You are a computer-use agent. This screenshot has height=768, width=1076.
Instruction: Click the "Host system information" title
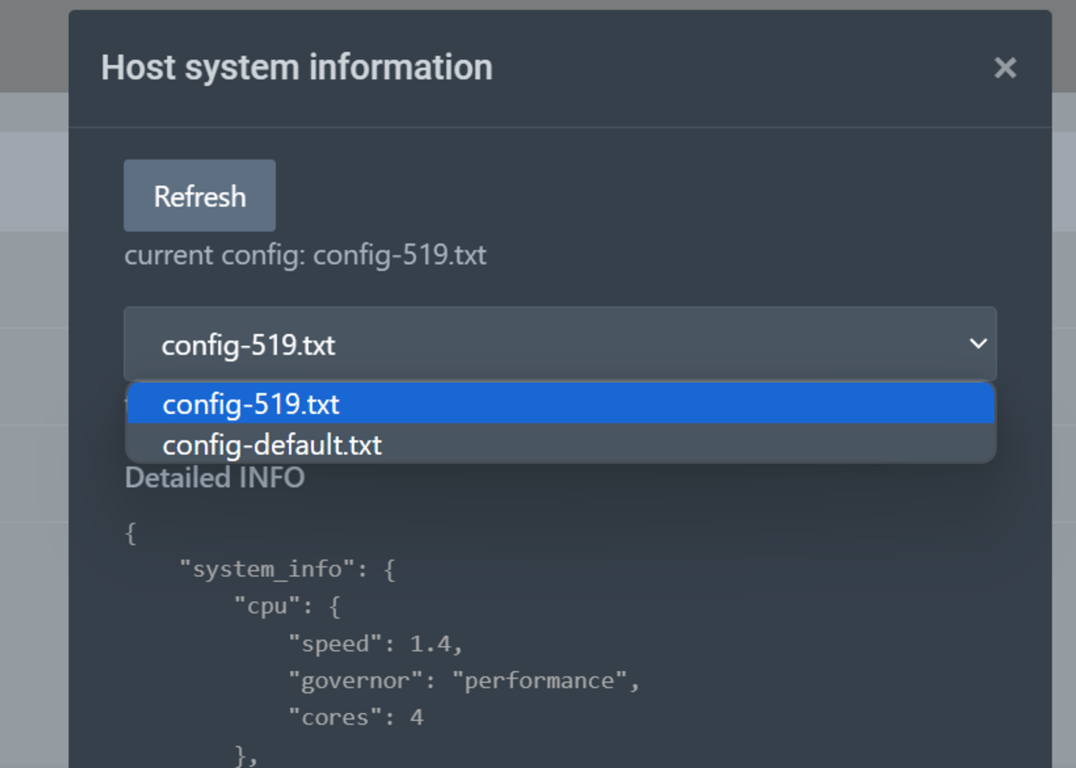[x=297, y=68]
